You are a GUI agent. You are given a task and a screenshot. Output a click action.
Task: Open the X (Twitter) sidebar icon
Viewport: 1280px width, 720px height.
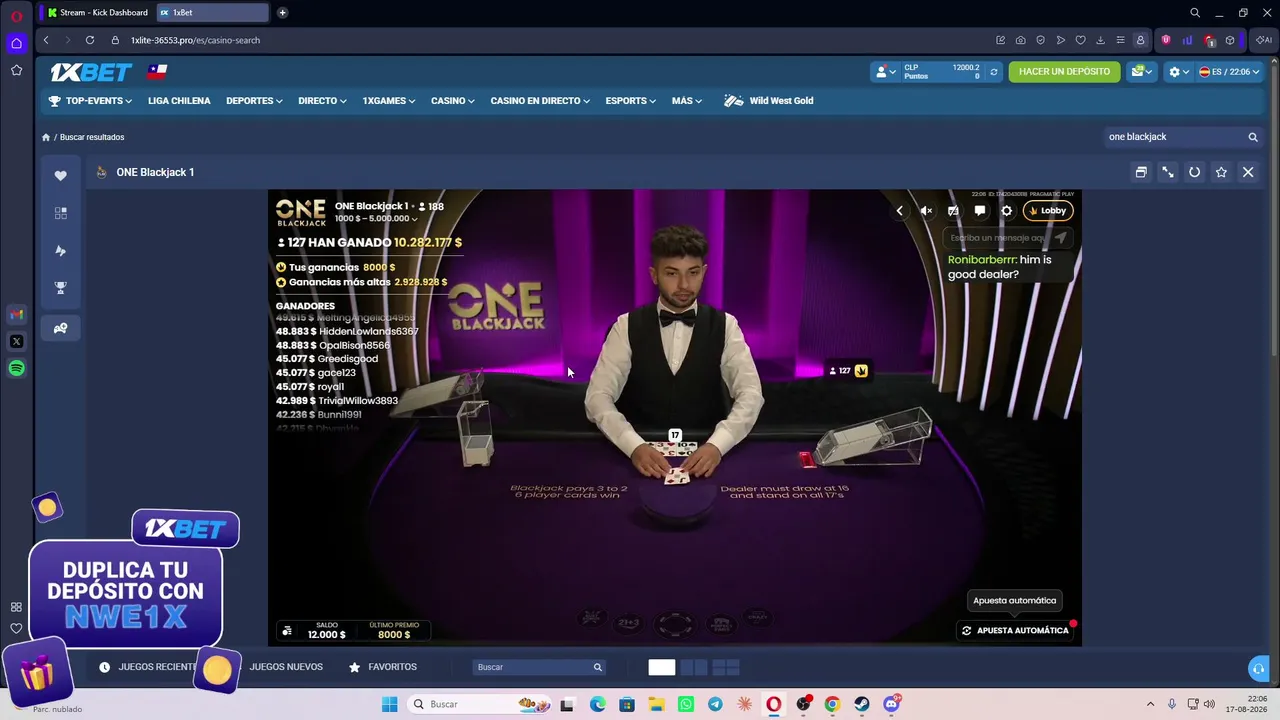click(x=16, y=341)
